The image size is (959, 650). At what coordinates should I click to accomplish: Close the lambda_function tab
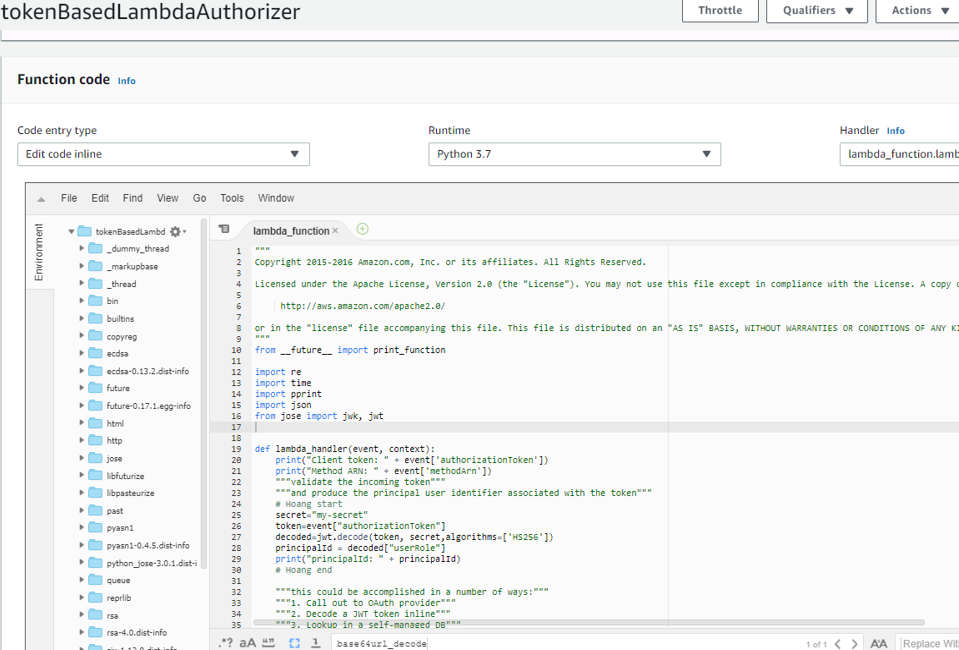(335, 231)
